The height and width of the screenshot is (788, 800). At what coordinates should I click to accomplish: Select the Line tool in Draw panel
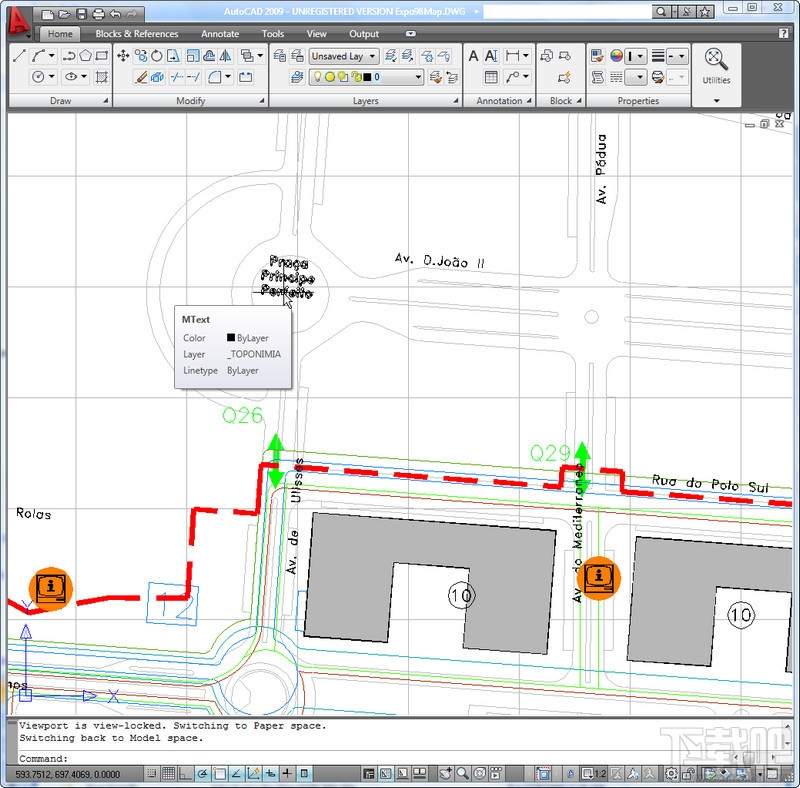pos(17,55)
